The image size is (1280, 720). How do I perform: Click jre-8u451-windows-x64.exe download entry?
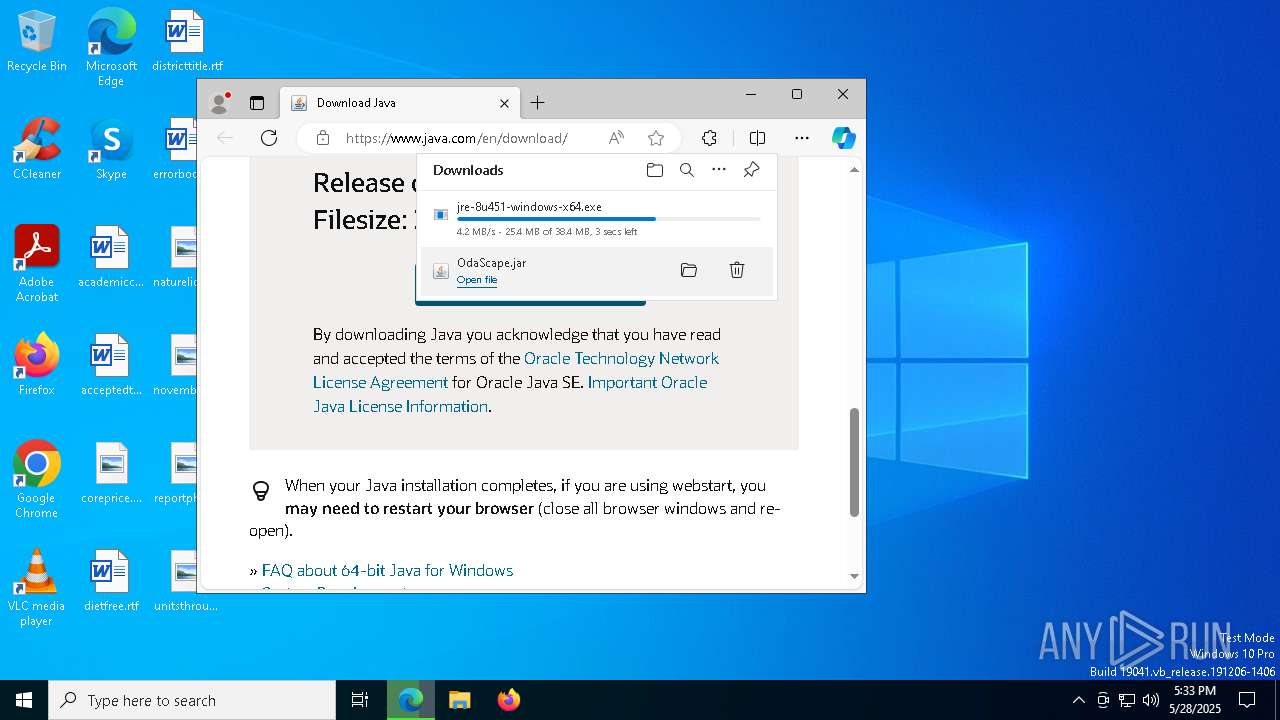click(596, 218)
